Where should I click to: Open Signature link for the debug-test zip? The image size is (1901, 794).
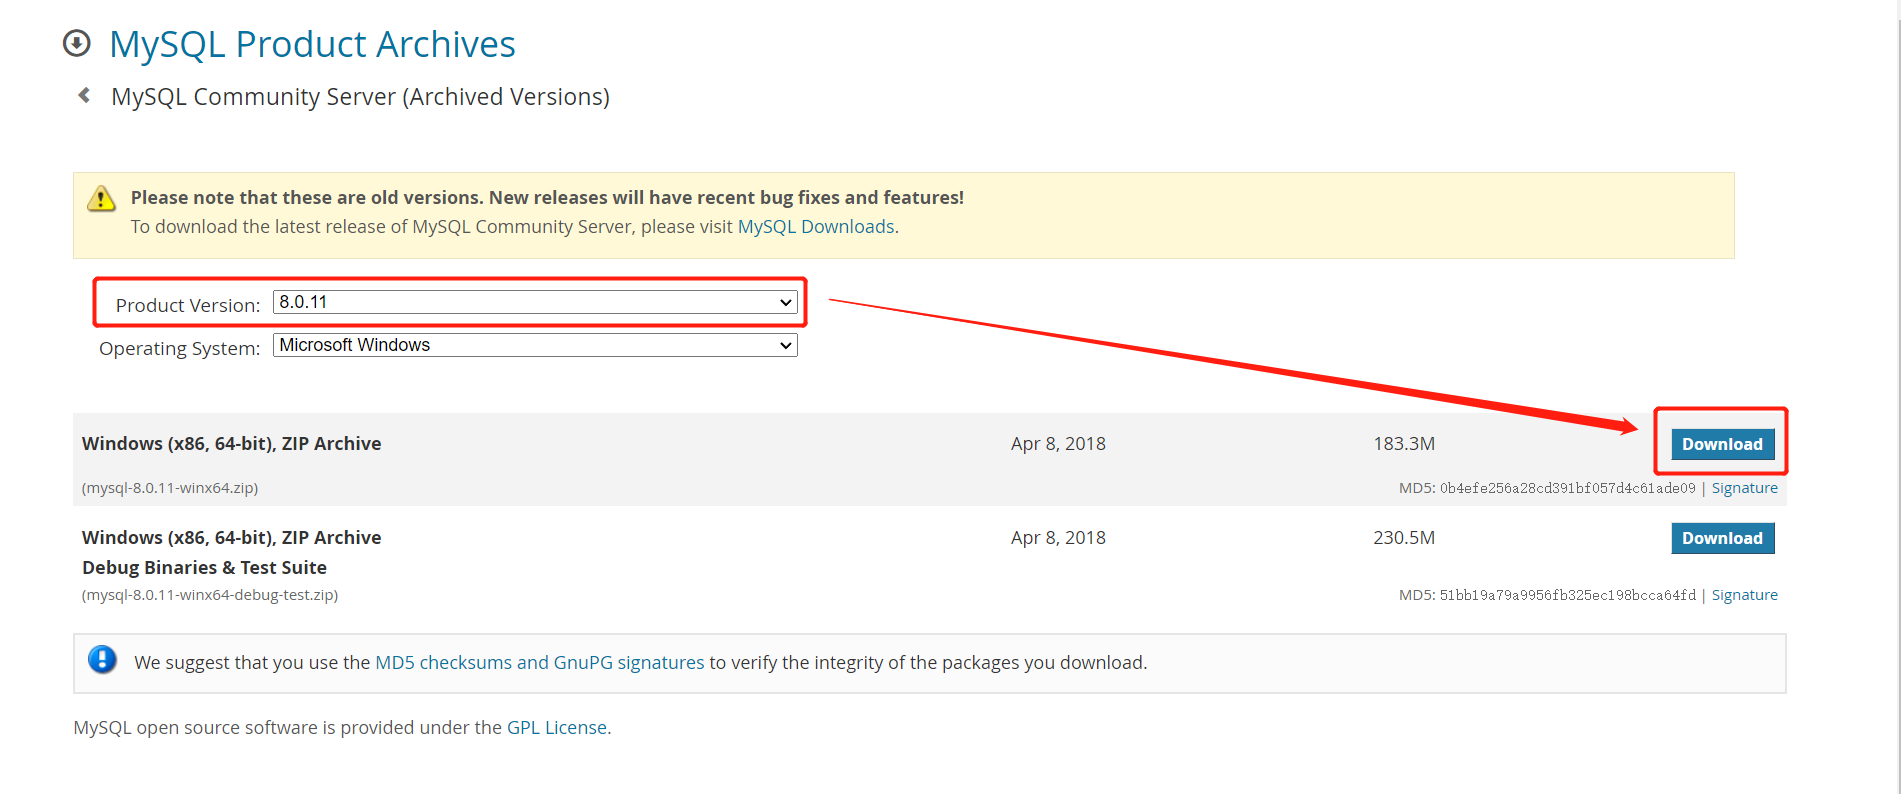click(1744, 595)
